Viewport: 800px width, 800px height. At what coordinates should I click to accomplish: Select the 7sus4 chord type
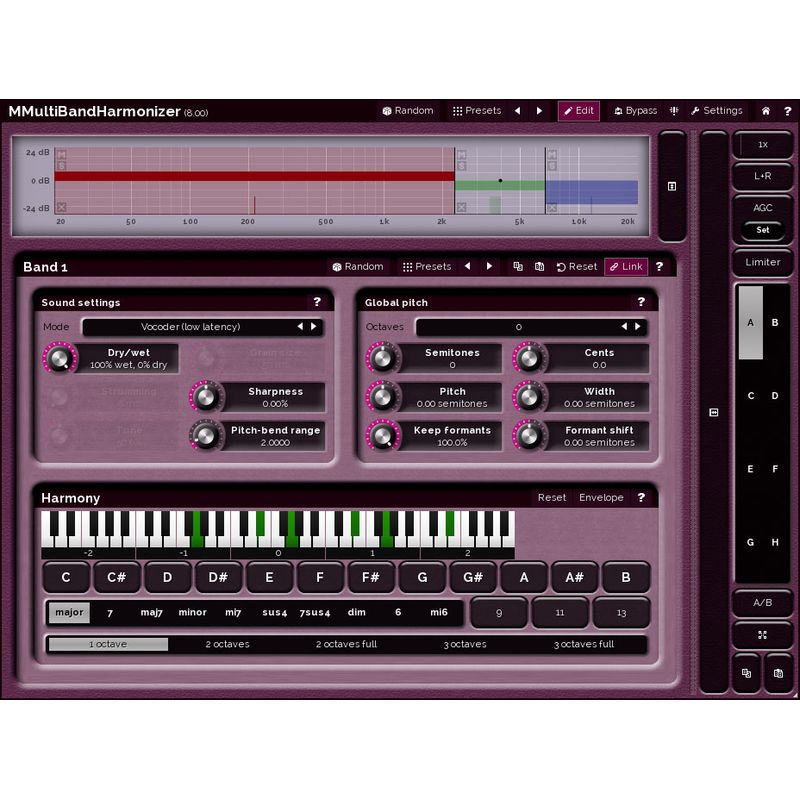(315, 612)
